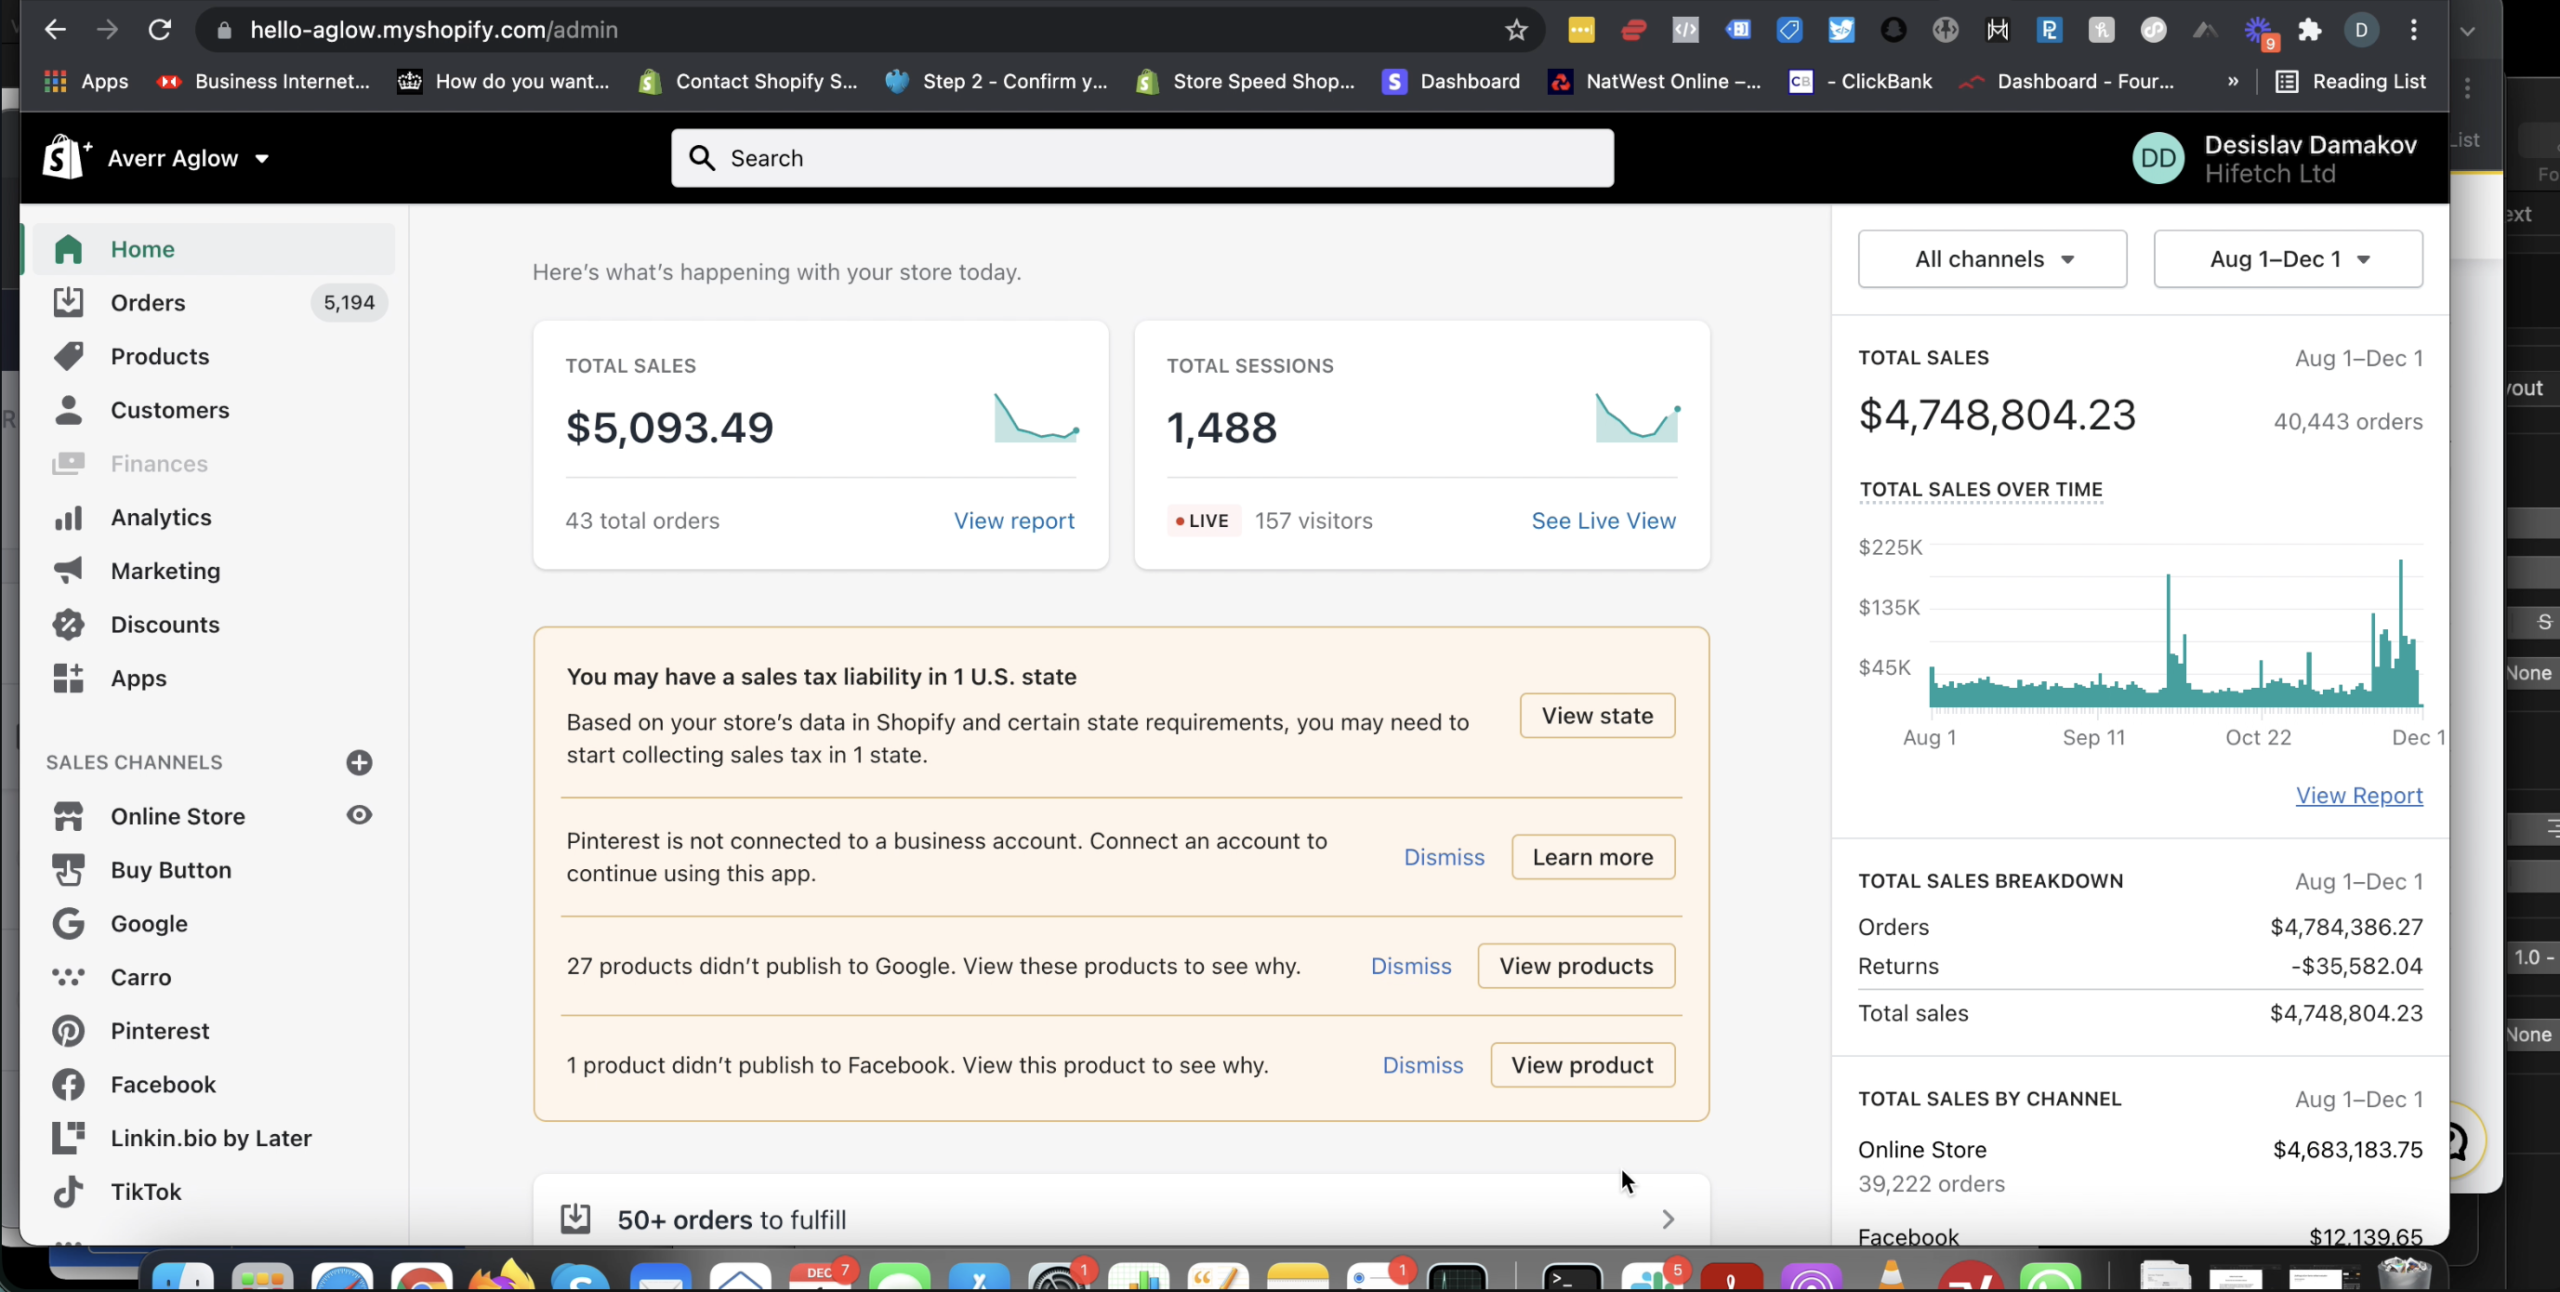Open the All channels dropdown

[x=1992, y=259]
